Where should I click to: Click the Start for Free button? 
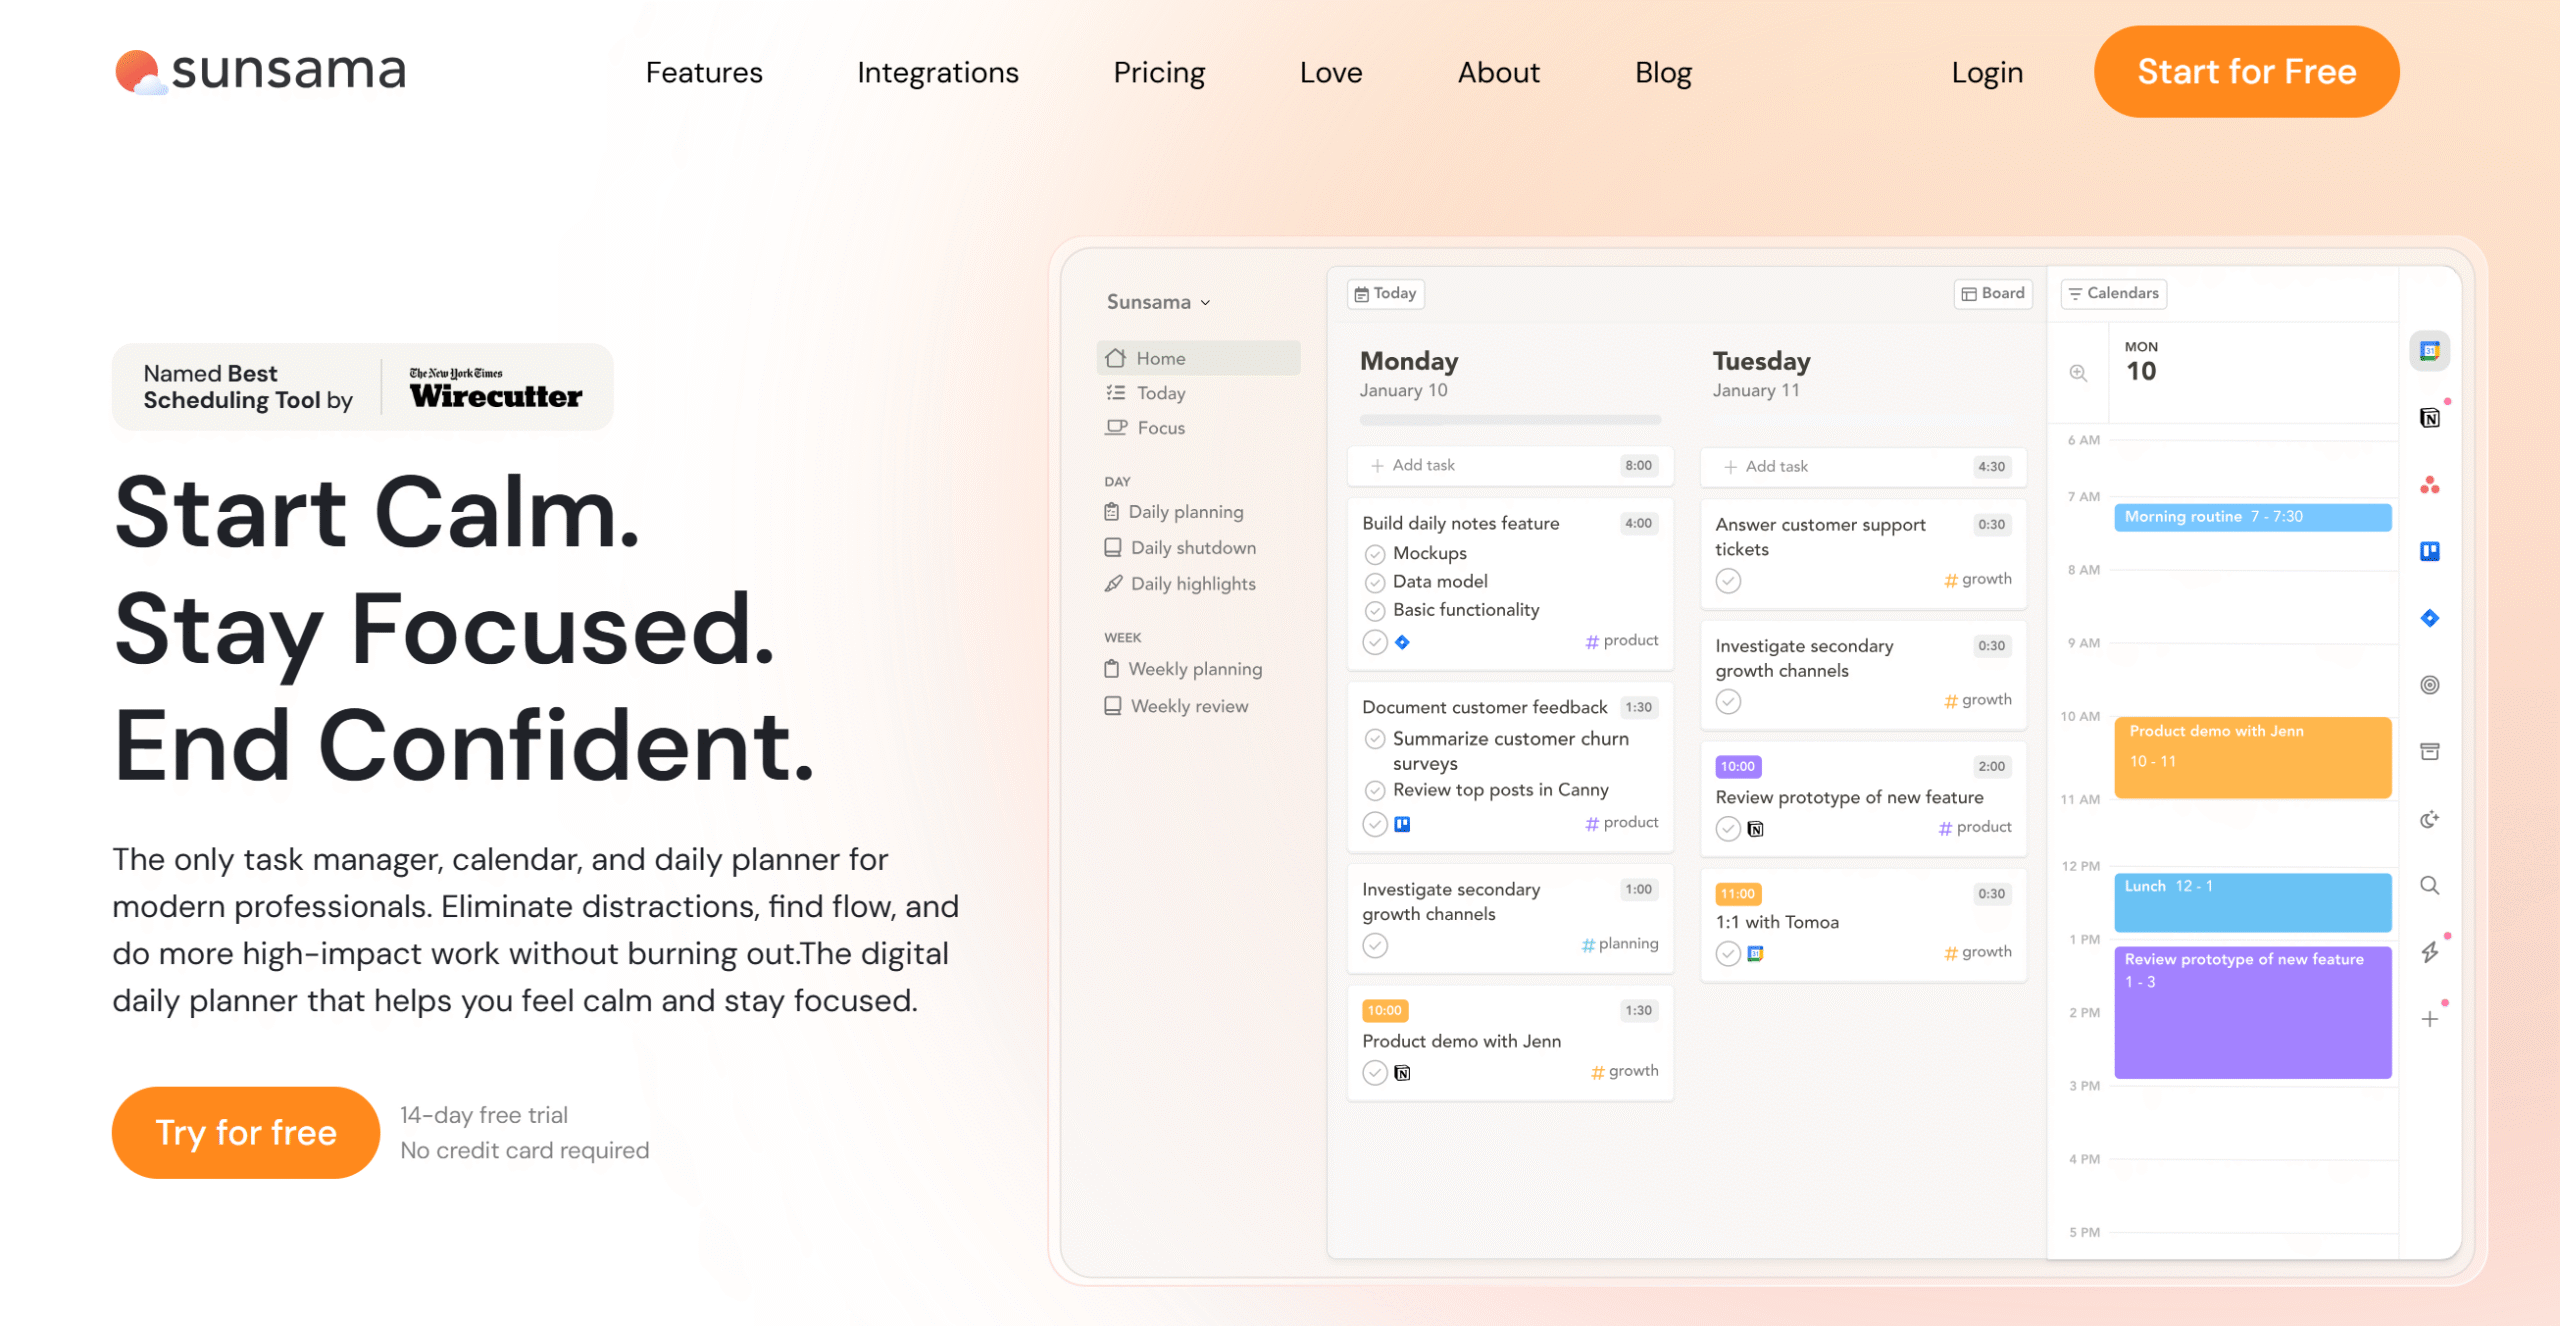pos(2246,72)
